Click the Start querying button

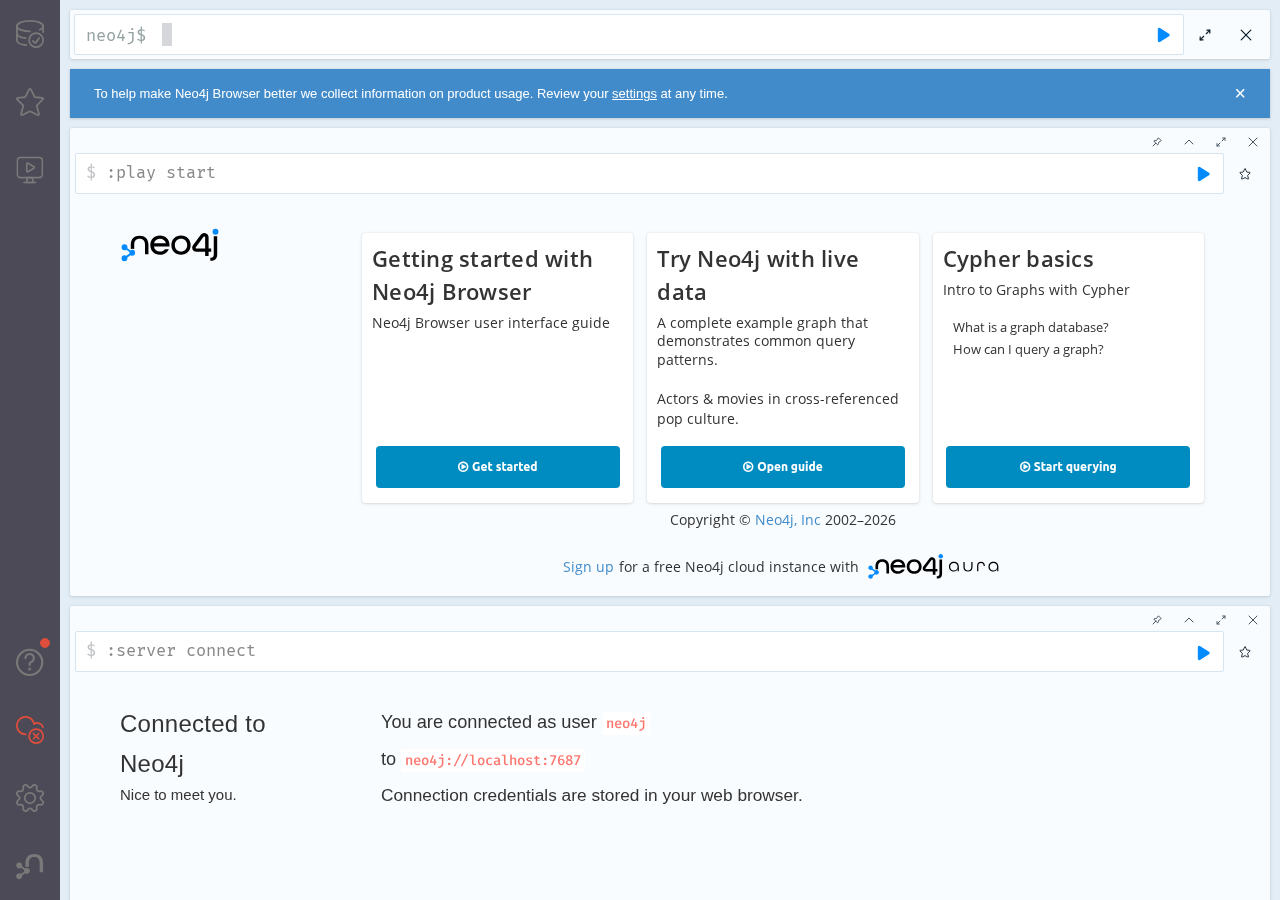[x=1068, y=467]
